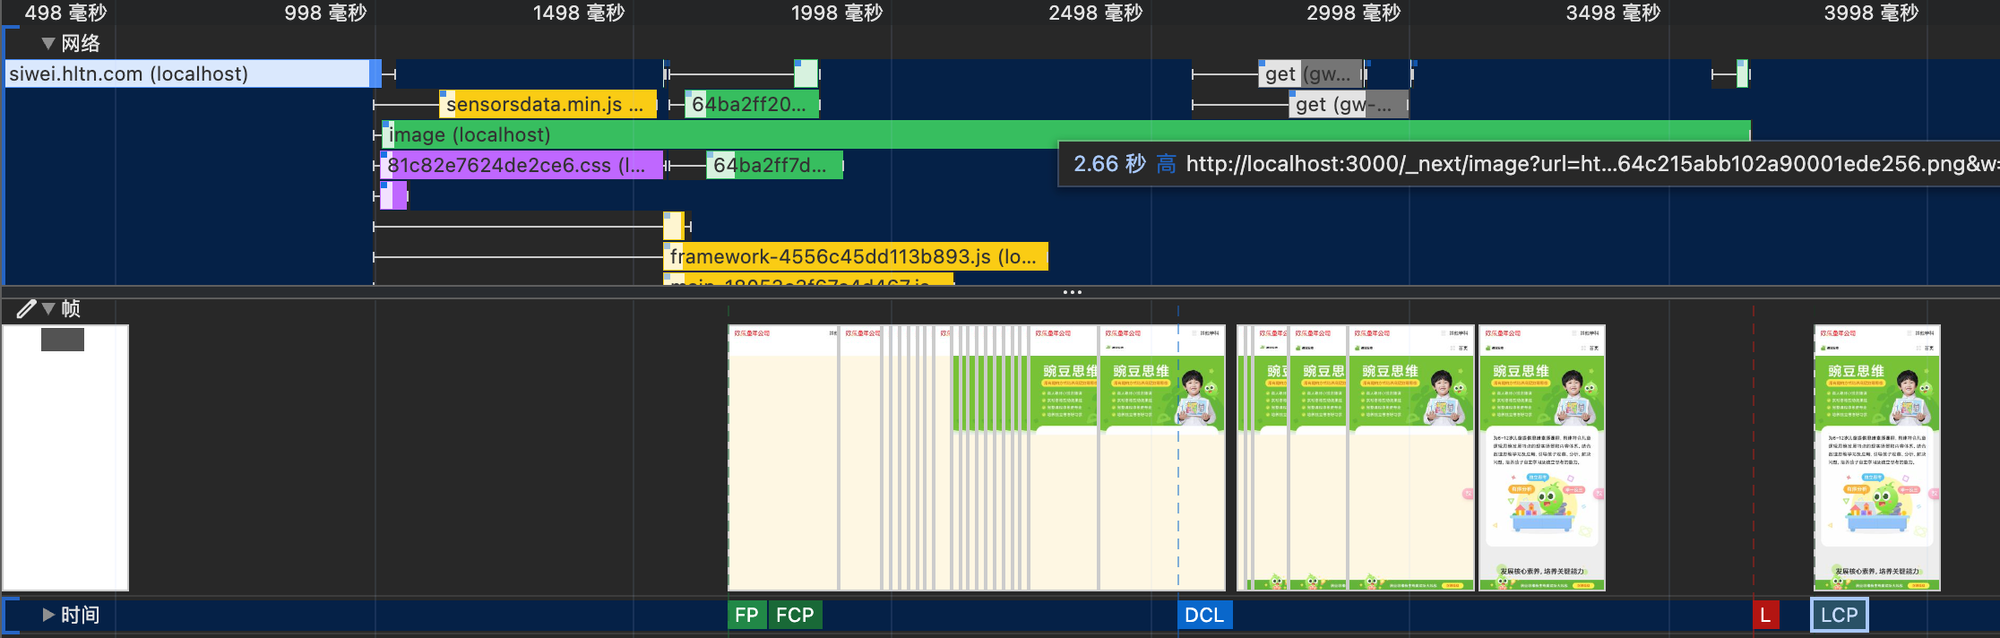Click the 64ba2ff7d request bar

click(x=773, y=165)
